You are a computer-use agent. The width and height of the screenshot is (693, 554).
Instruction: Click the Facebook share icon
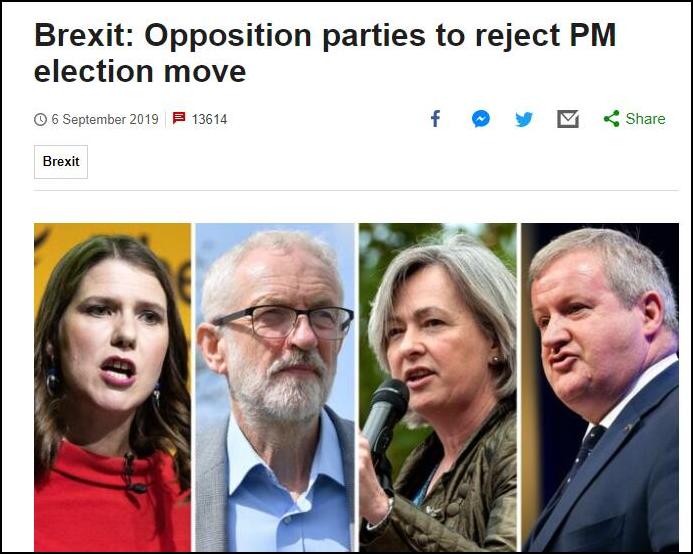(x=435, y=119)
